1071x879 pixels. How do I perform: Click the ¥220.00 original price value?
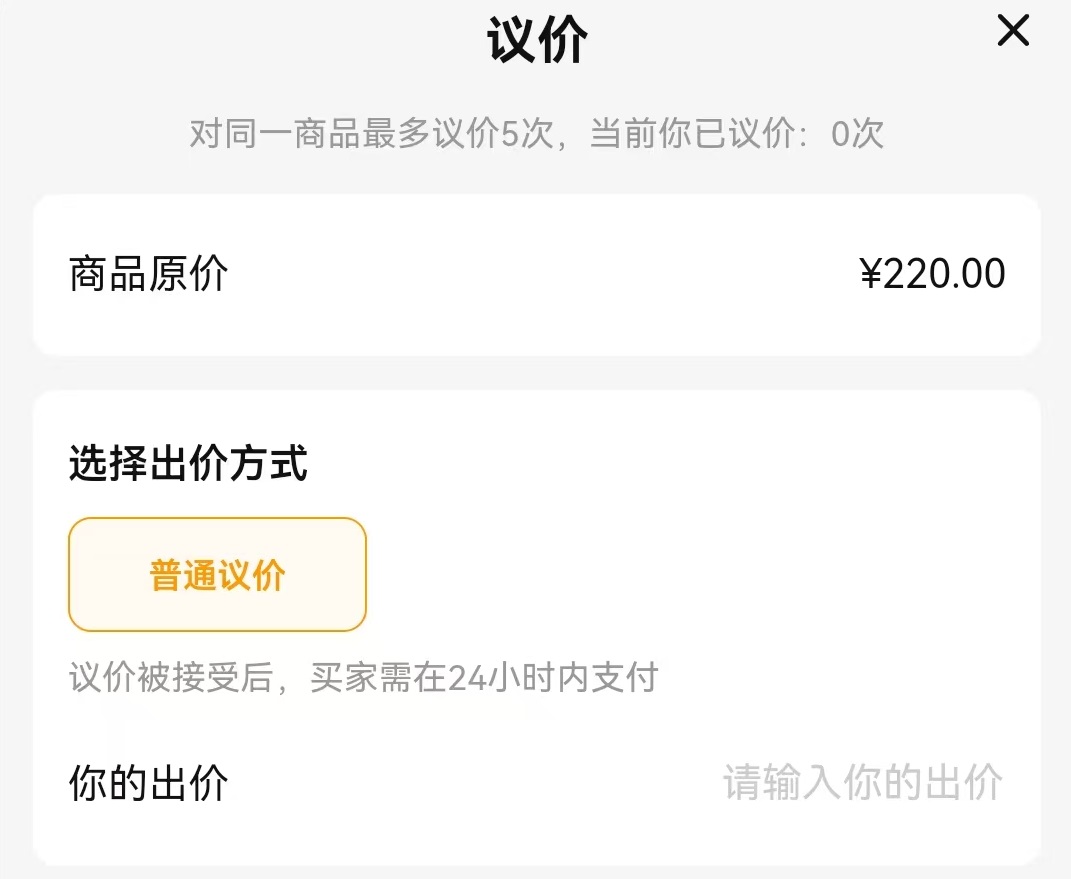click(x=932, y=274)
